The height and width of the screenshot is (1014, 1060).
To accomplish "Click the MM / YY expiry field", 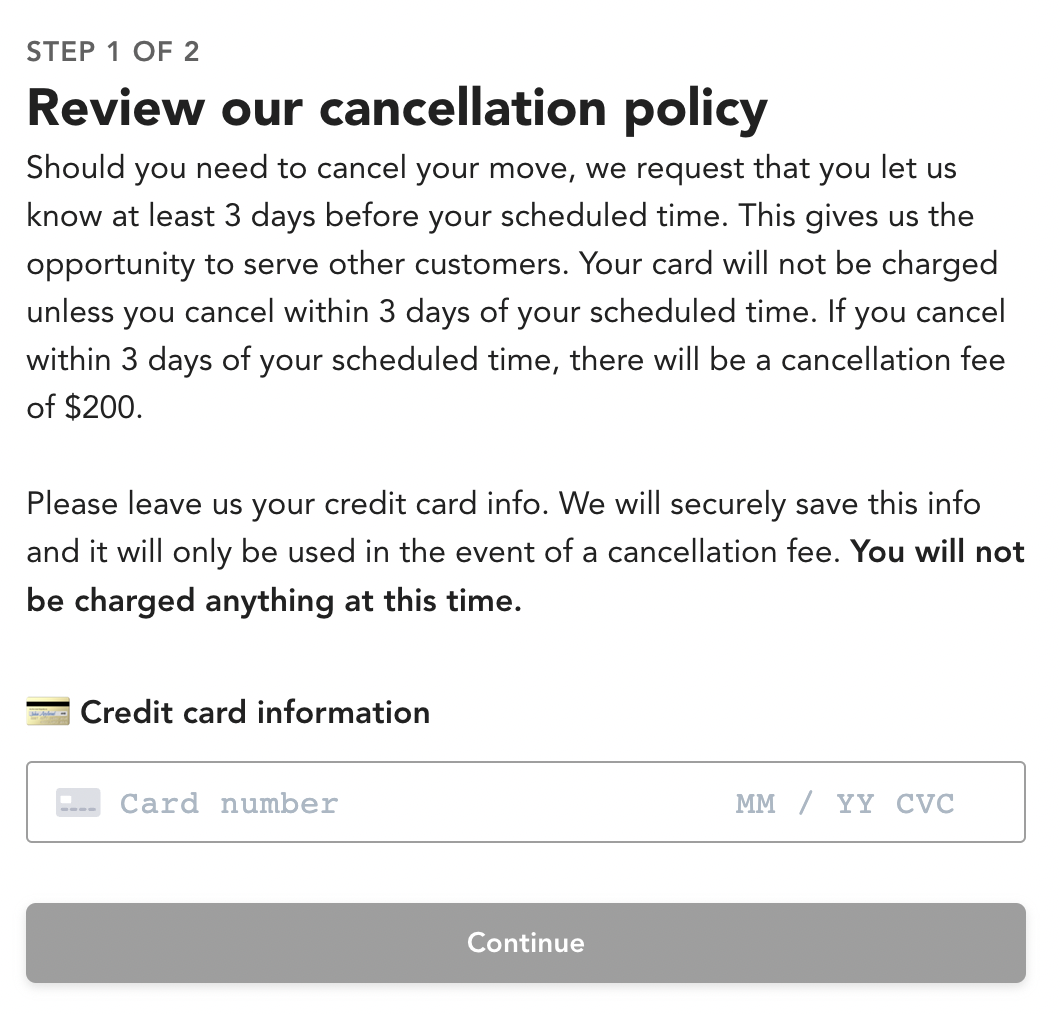I will pos(805,803).
